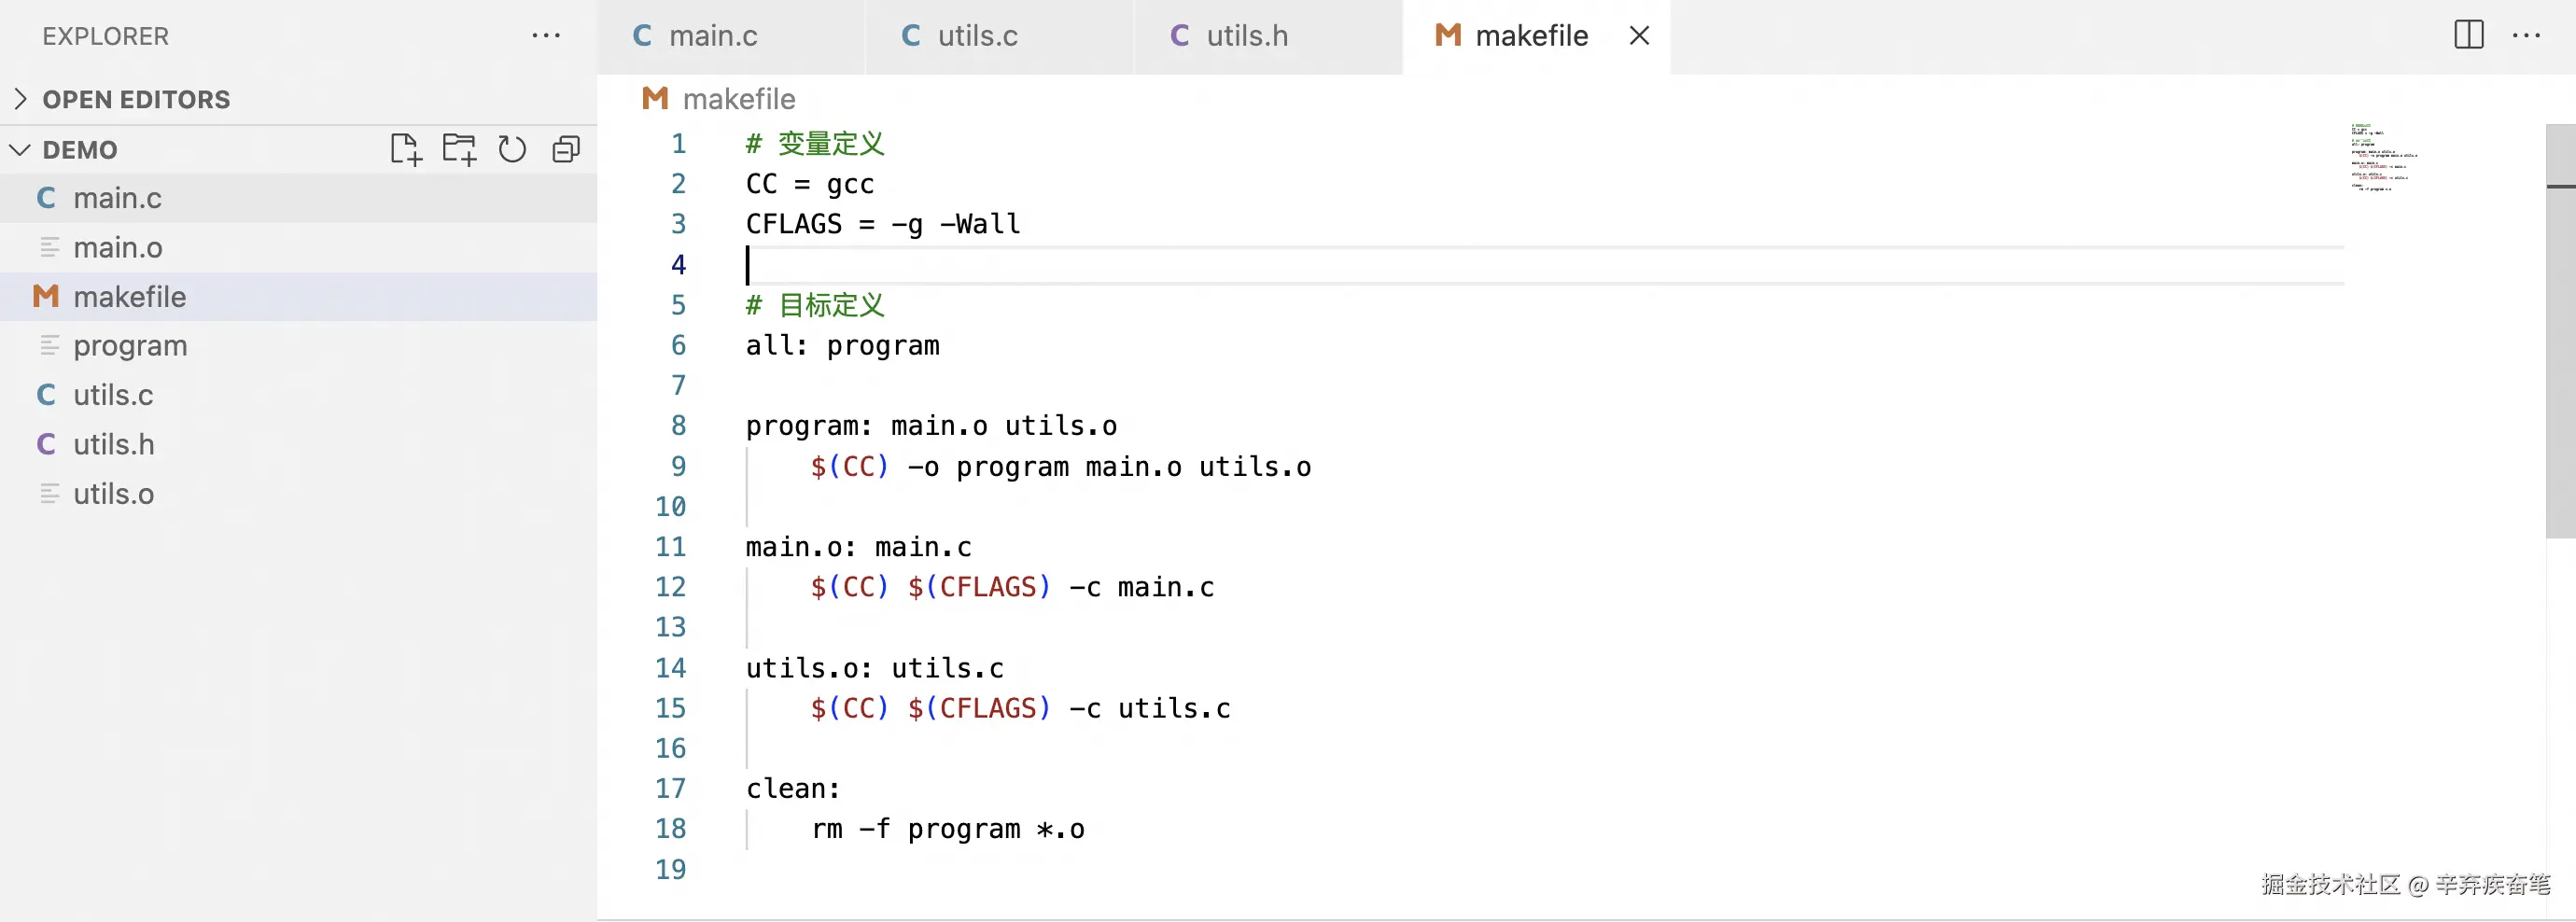Close the makefile editor tab
The width and height of the screenshot is (2576, 922).
[1639, 36]
